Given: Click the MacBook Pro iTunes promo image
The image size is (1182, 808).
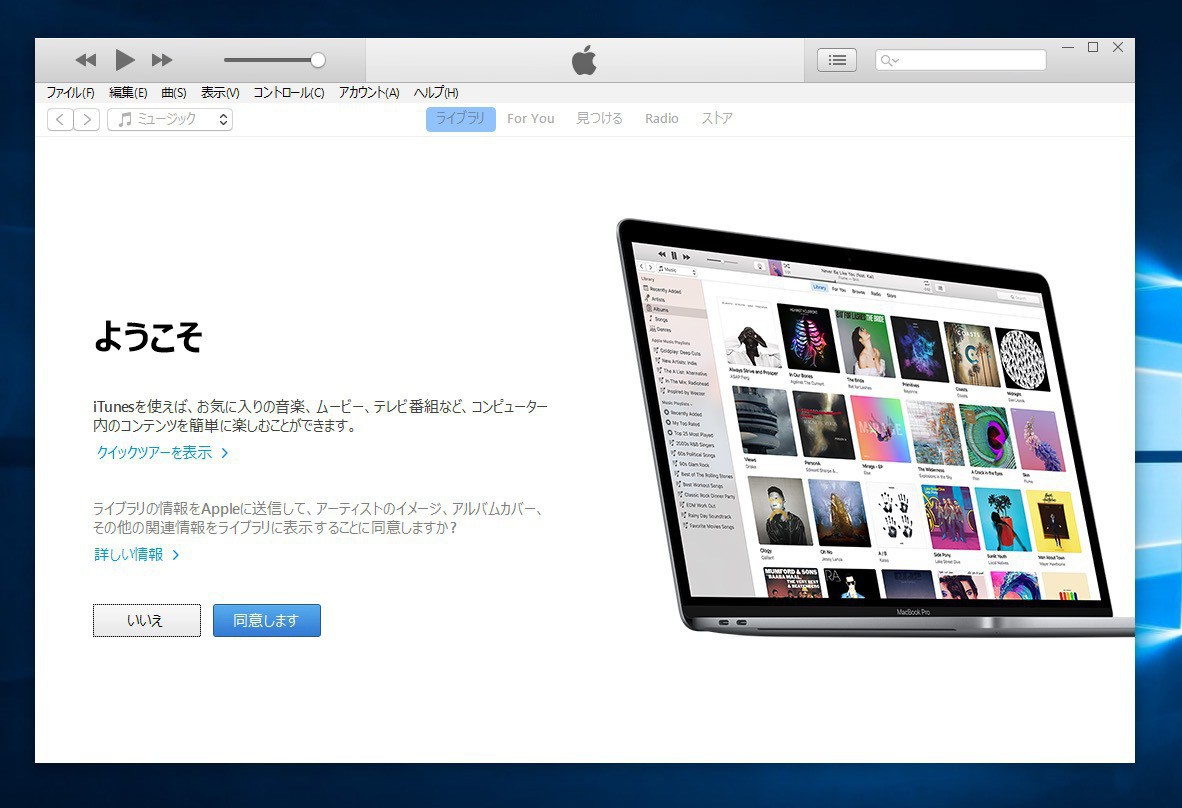Looking at the screenshot, I should [x=874, y=427].
